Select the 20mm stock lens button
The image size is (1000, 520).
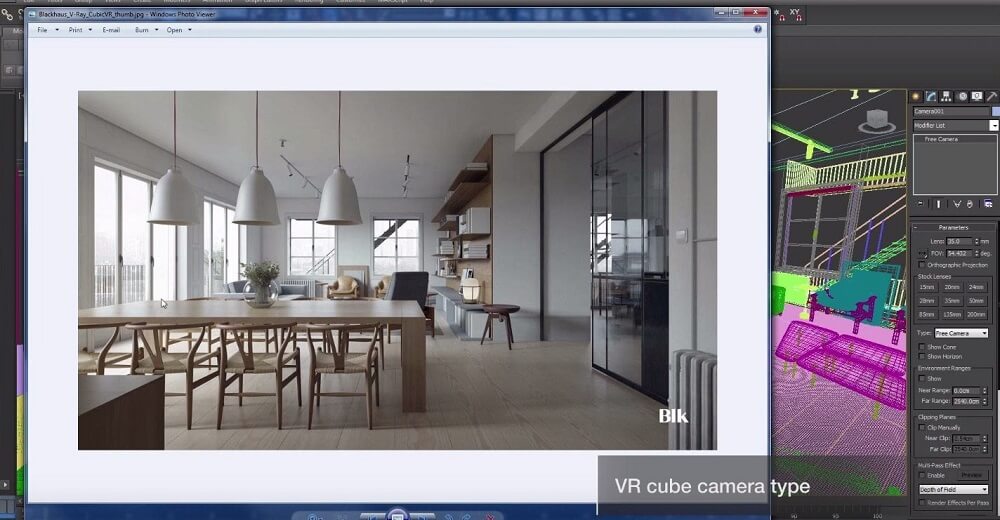tap(952, 288)
